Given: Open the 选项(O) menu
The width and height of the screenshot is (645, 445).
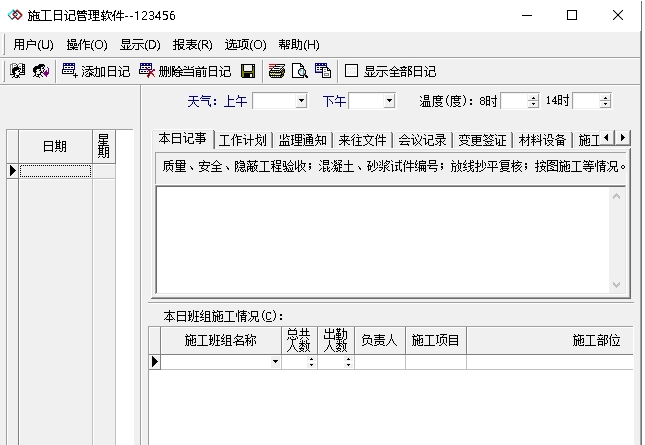Looking at the screenshot, I should (246, 44).
